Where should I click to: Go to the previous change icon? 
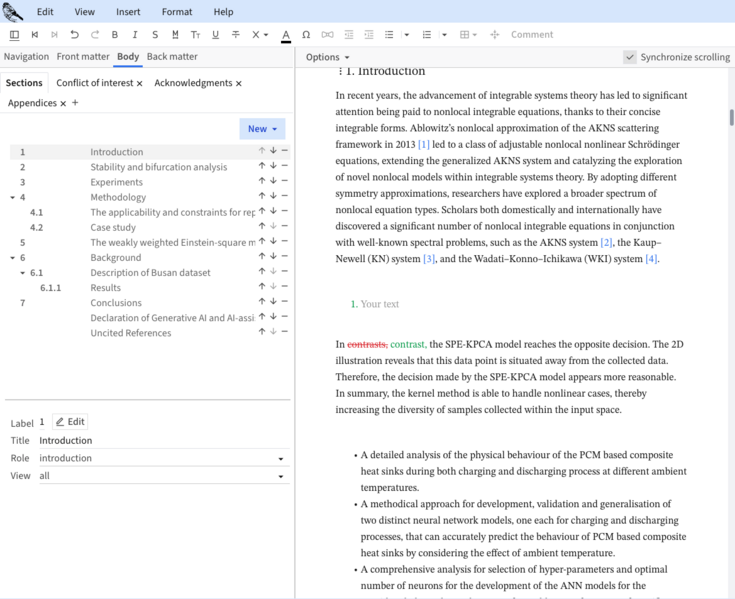[x=35, y=35]
